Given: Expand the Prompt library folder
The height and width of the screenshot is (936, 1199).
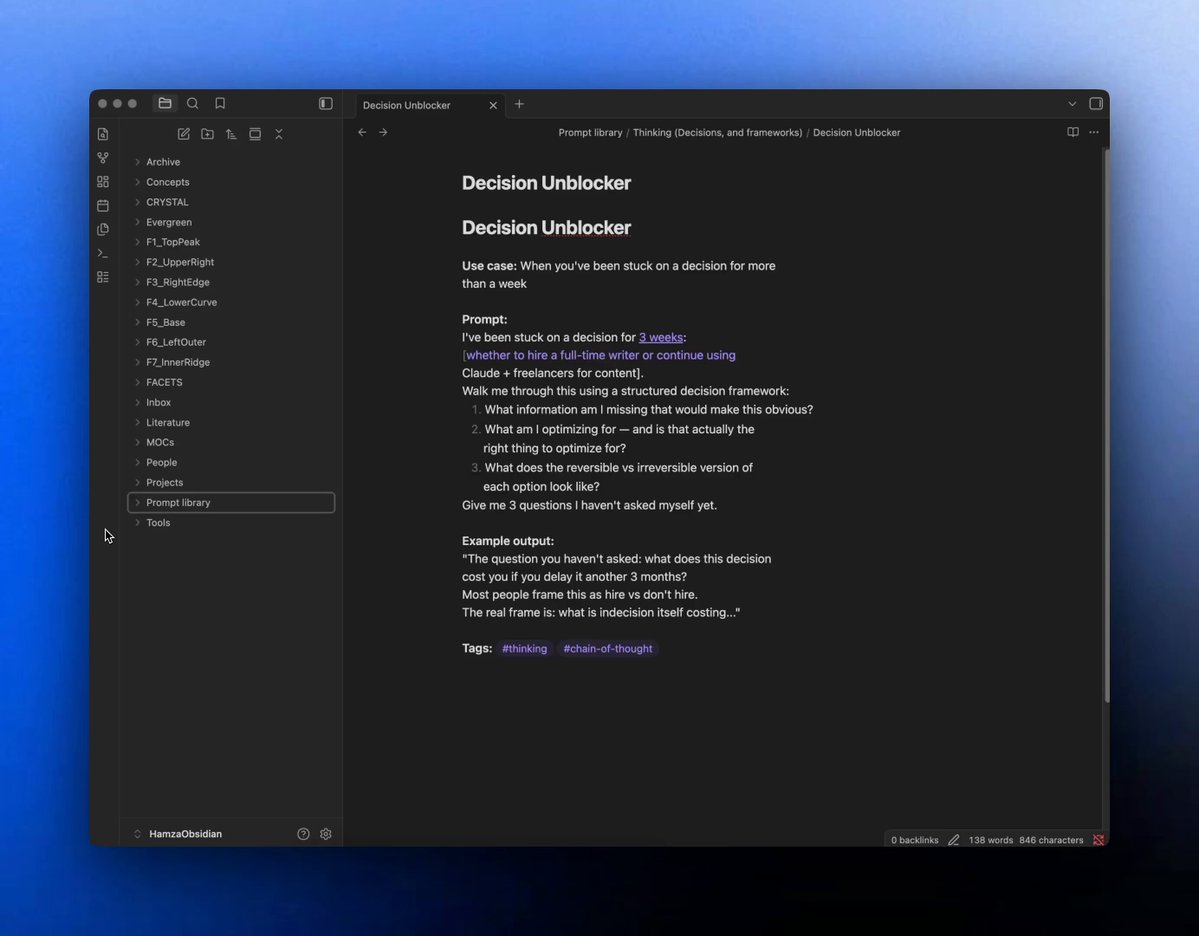Looking at the screenshot, I should click(x=231, y=502).
